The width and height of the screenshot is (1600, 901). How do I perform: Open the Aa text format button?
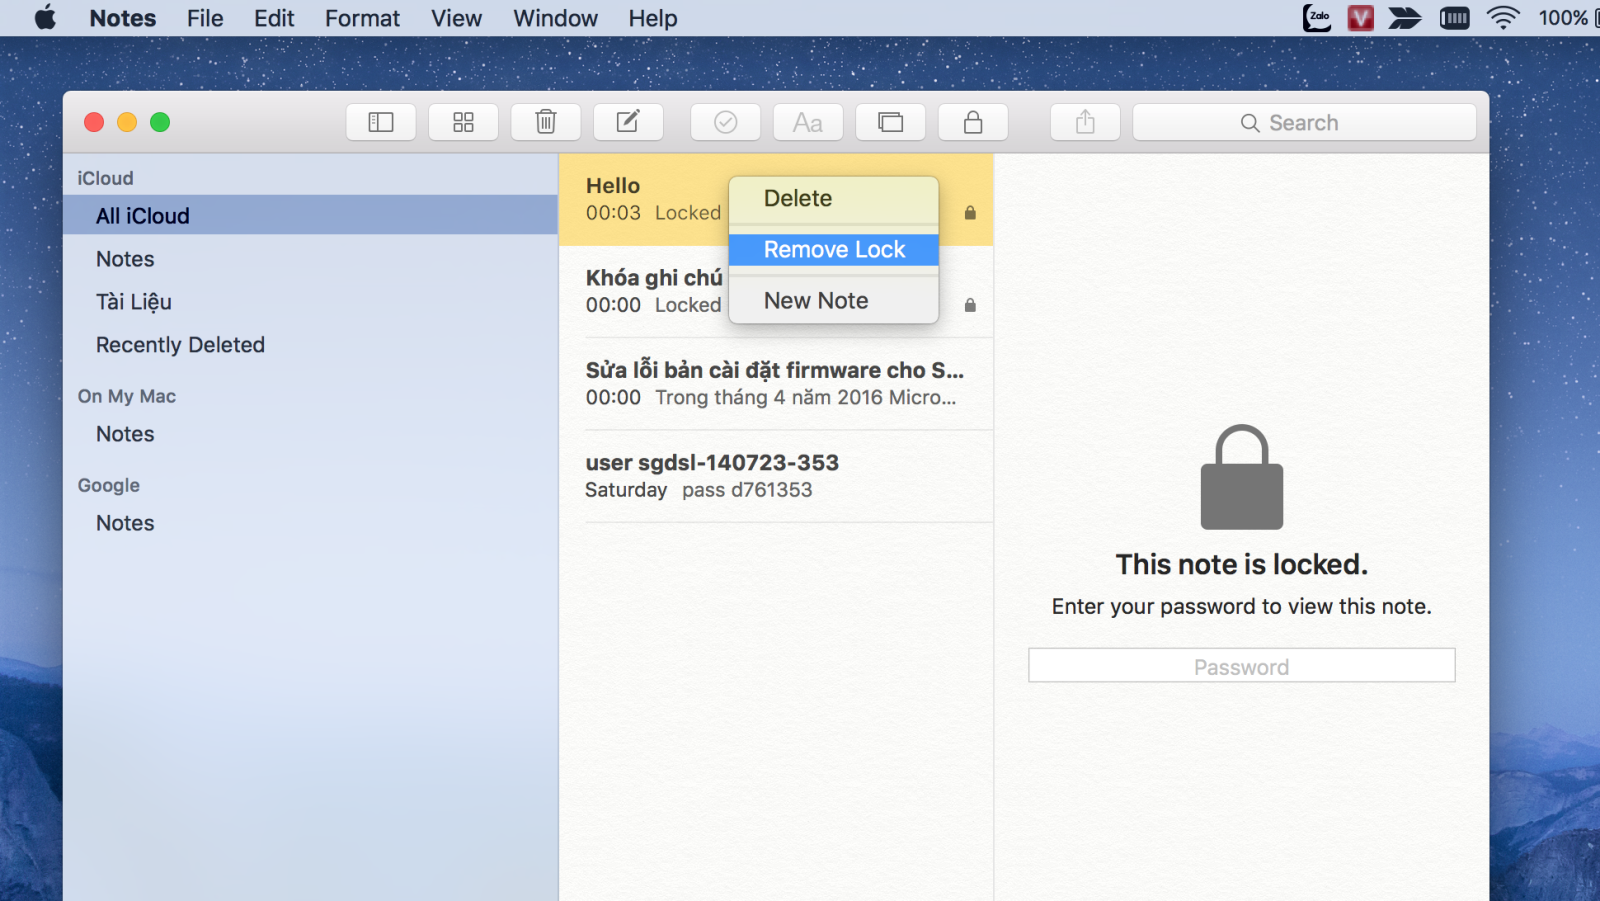coord(808,122)
